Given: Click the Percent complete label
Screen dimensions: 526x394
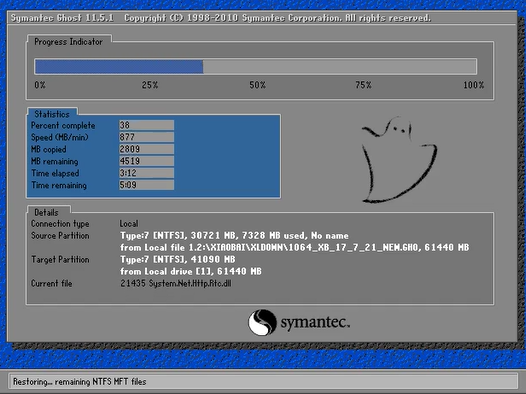Looking at the screenshot, I should tap(63, 125).
